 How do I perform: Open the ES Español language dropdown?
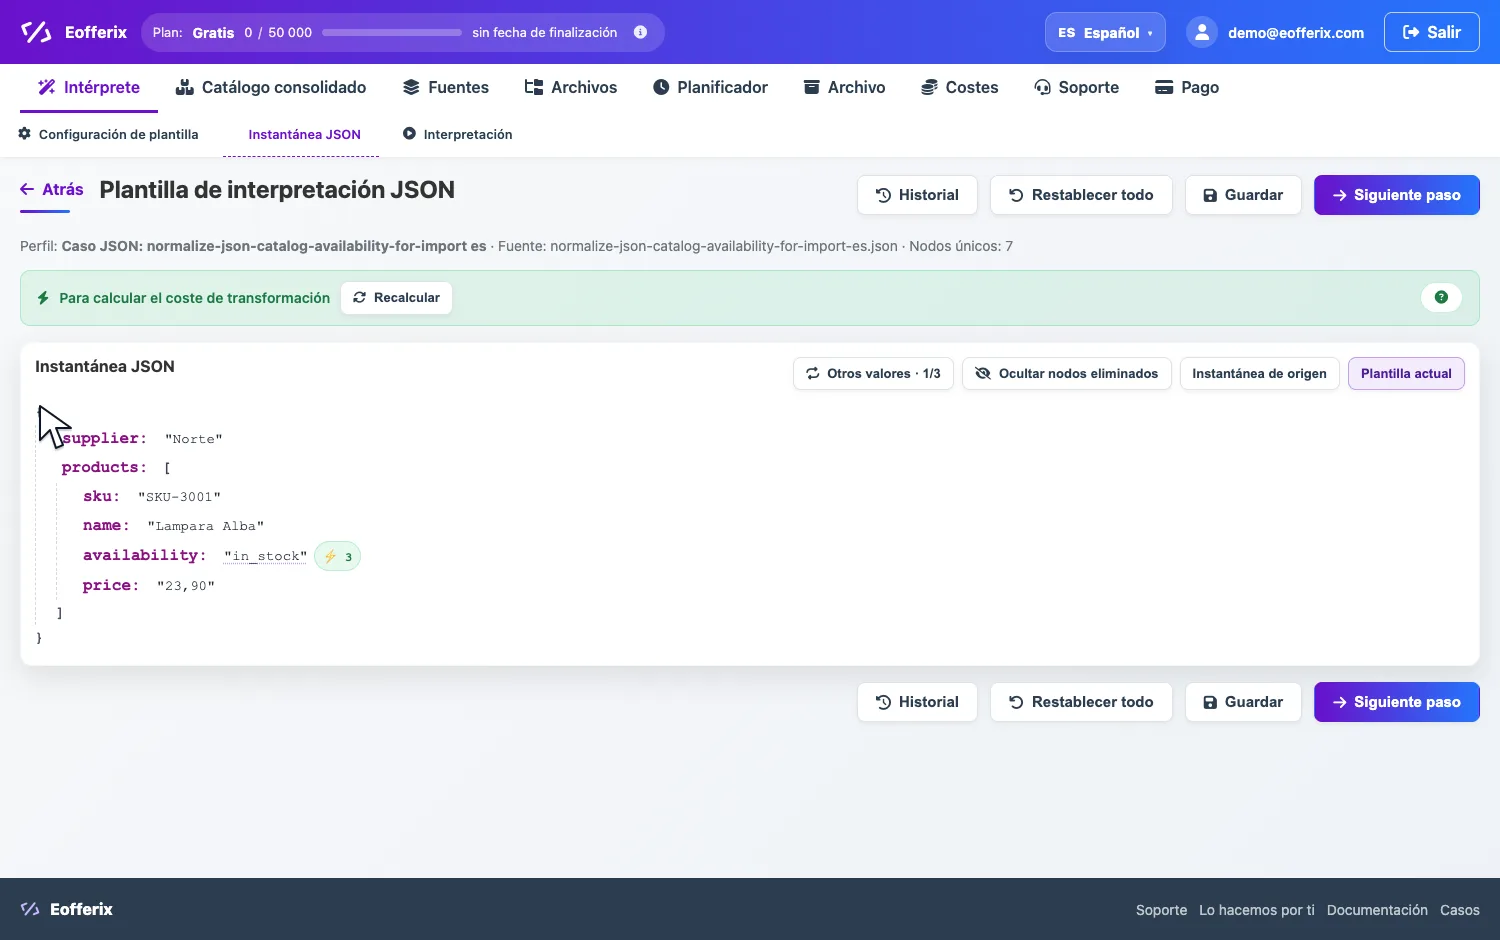tap(1105, 32)
